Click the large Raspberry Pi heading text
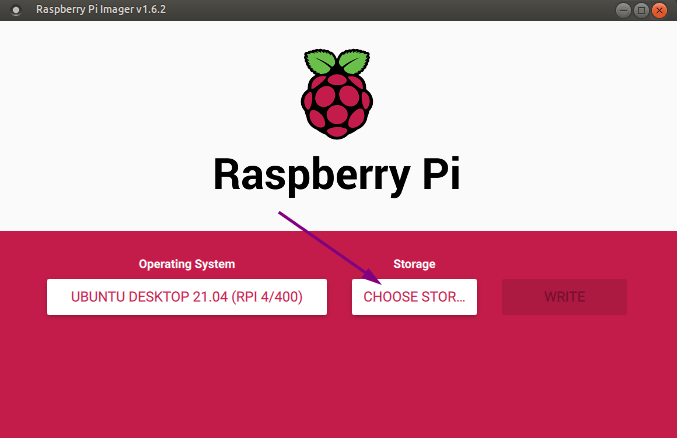The image size is (677, 438). [336, 174]
